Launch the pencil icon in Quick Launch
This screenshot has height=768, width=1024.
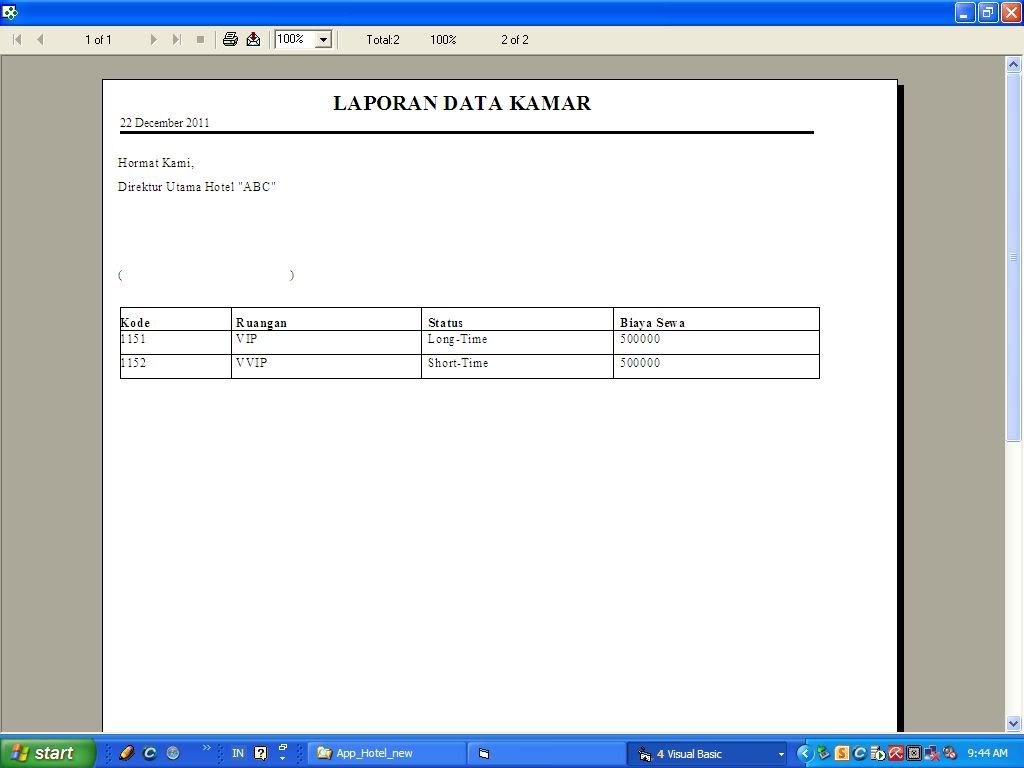(127, 753)
